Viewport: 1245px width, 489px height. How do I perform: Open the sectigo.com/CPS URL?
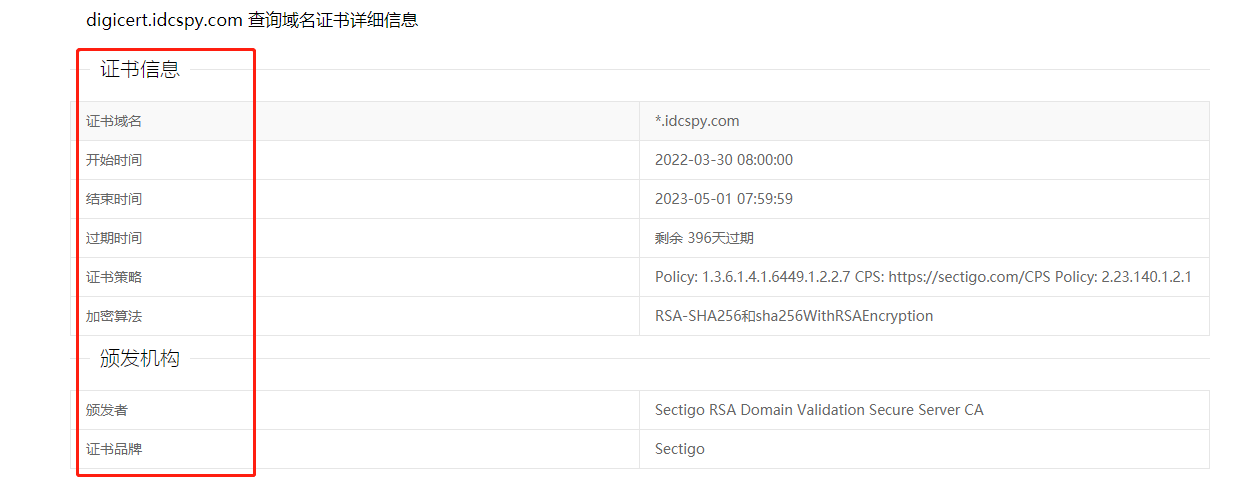(969, 277)
